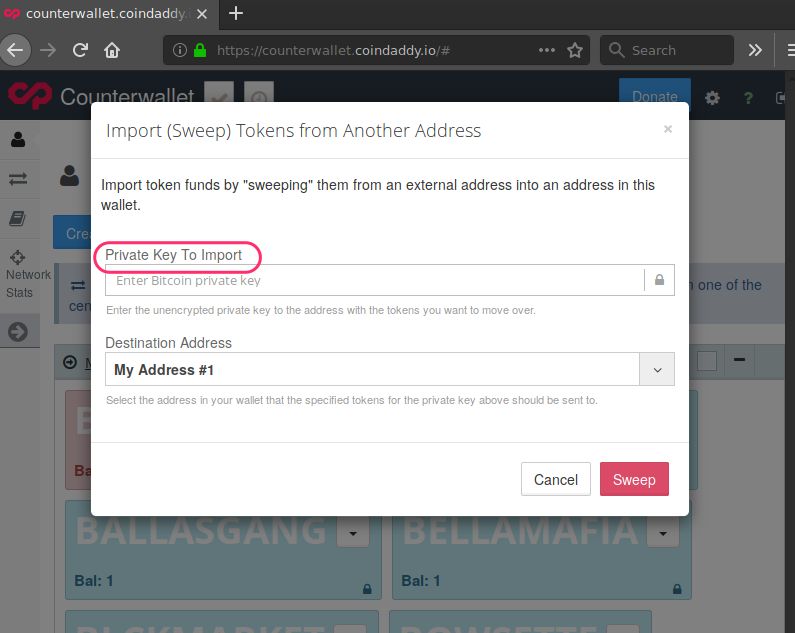795x633 pixels.
Task: Click the browser forward arrow
Action: [48, 50]
